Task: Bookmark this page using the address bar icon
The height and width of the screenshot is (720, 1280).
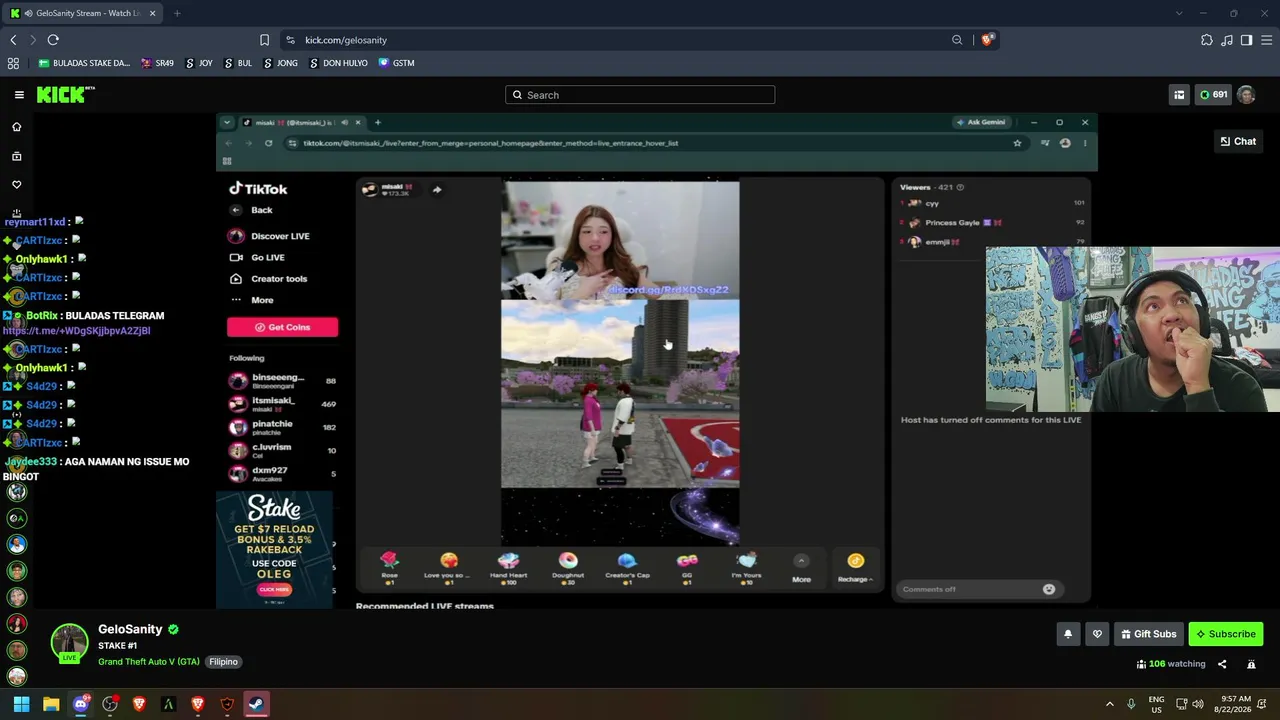Action: pyautogui.click(x=264, y=40)
